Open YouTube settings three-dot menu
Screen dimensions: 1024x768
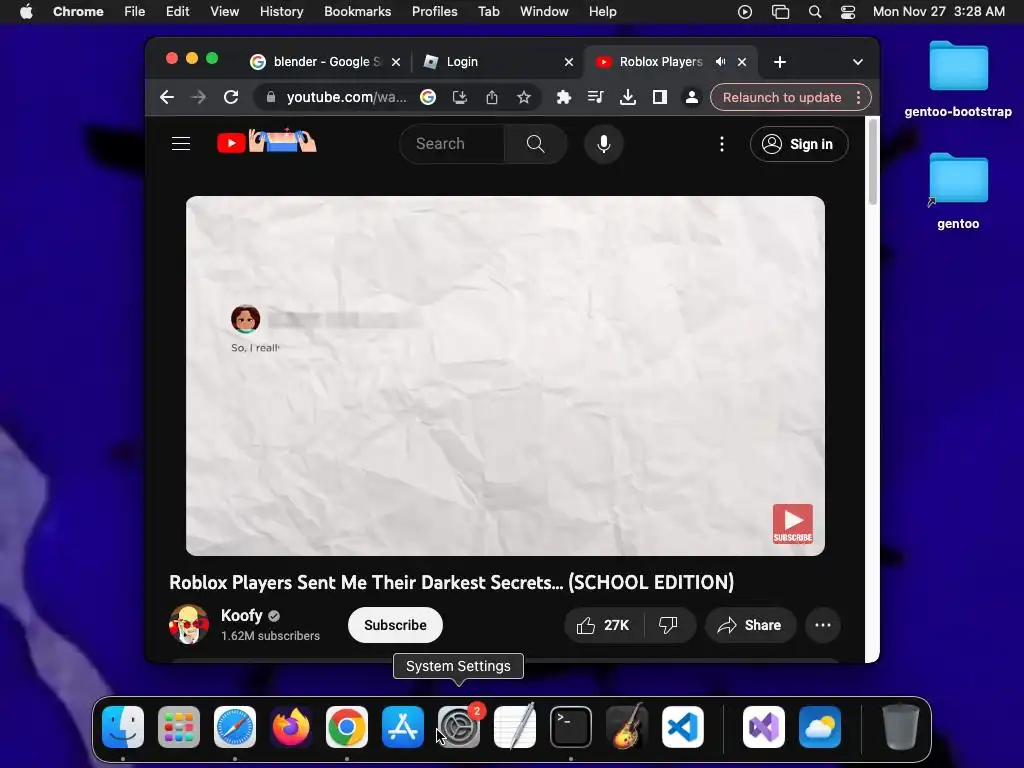tap(722, 144)
